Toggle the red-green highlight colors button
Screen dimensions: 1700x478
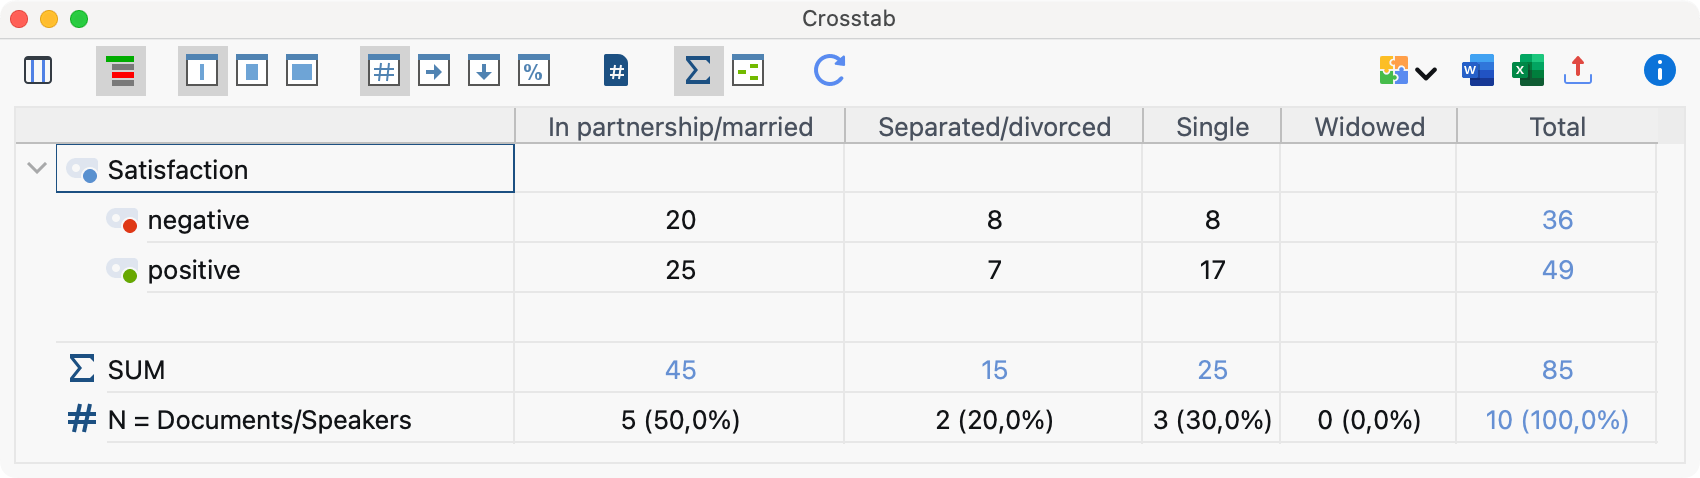(121, 71)
